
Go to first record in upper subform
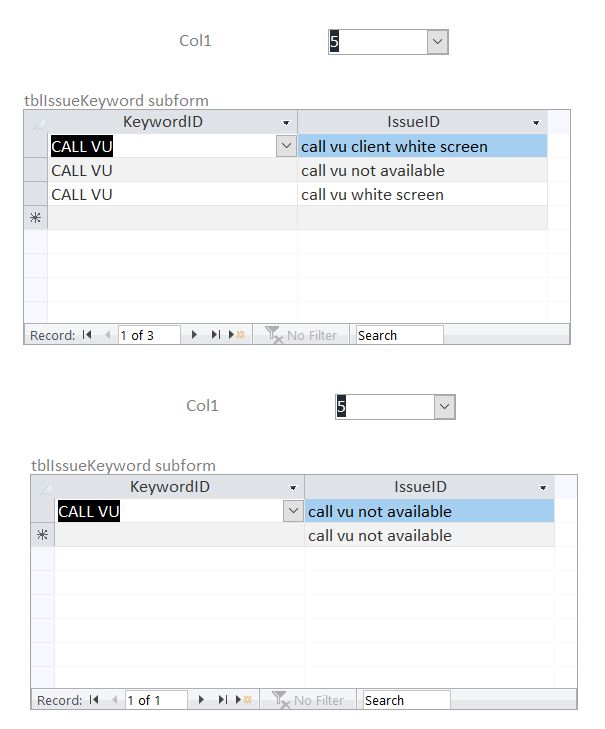(87, 335)
